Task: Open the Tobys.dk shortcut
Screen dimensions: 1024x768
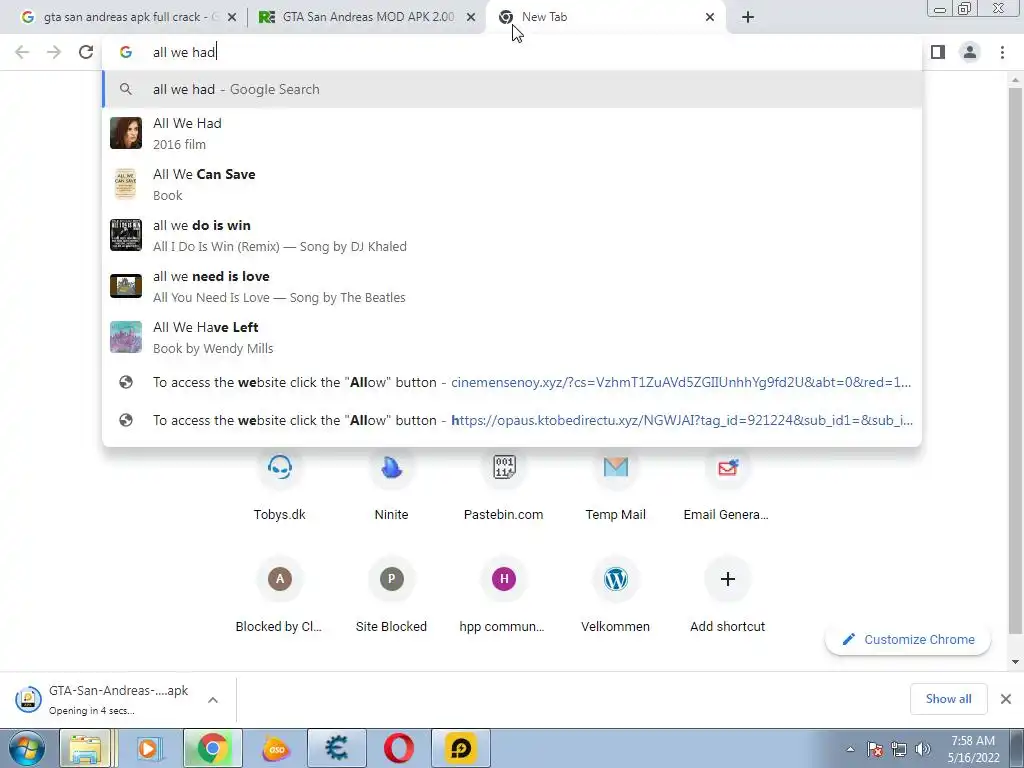Action: 280,485
